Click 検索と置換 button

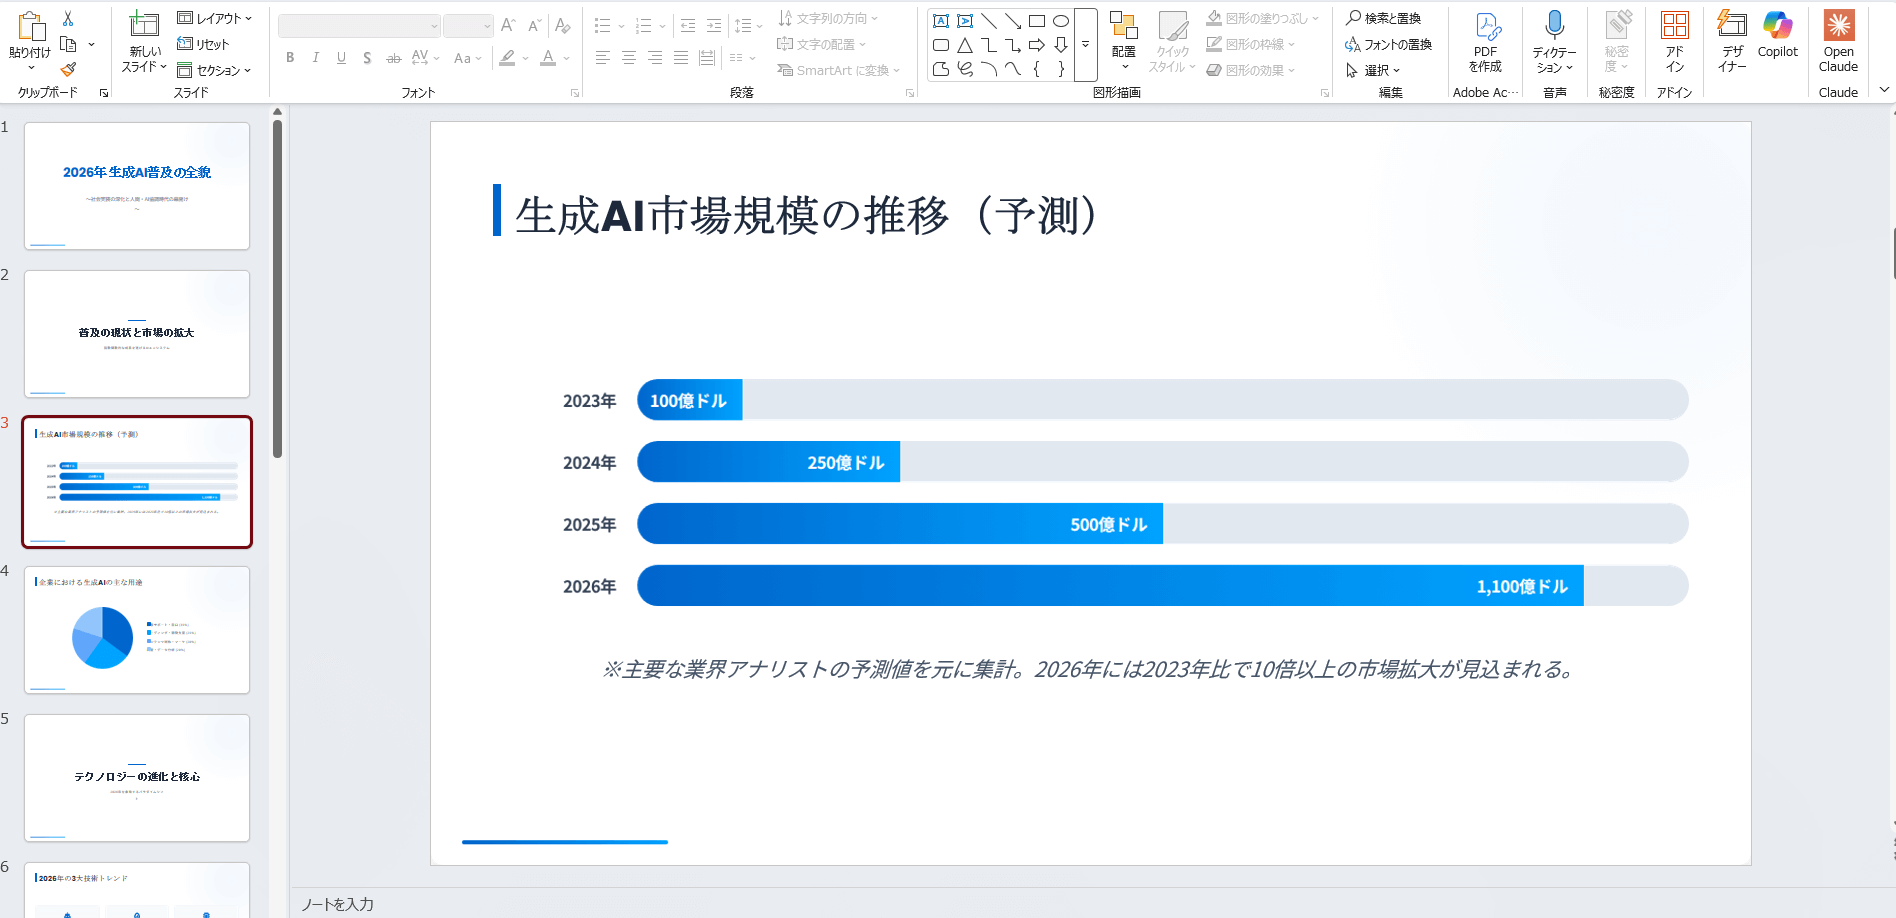coord(1384,18)
